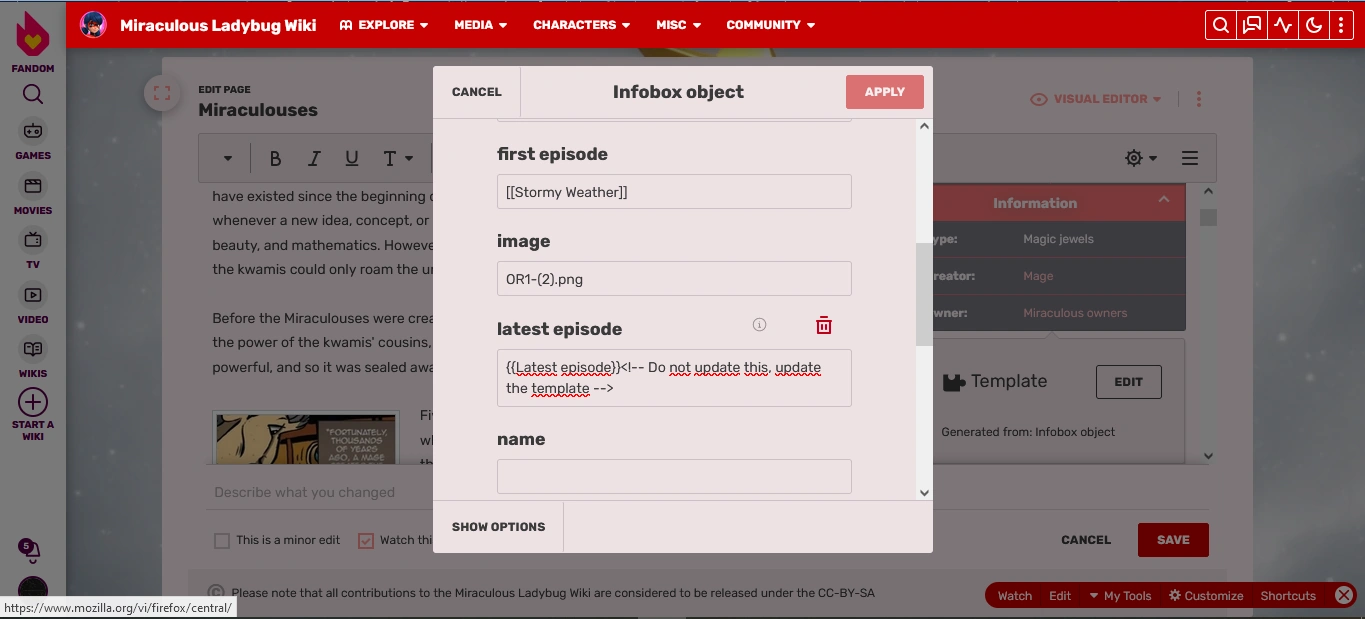View recent wiki activity pulse icon

click(x=1283, y=25)
